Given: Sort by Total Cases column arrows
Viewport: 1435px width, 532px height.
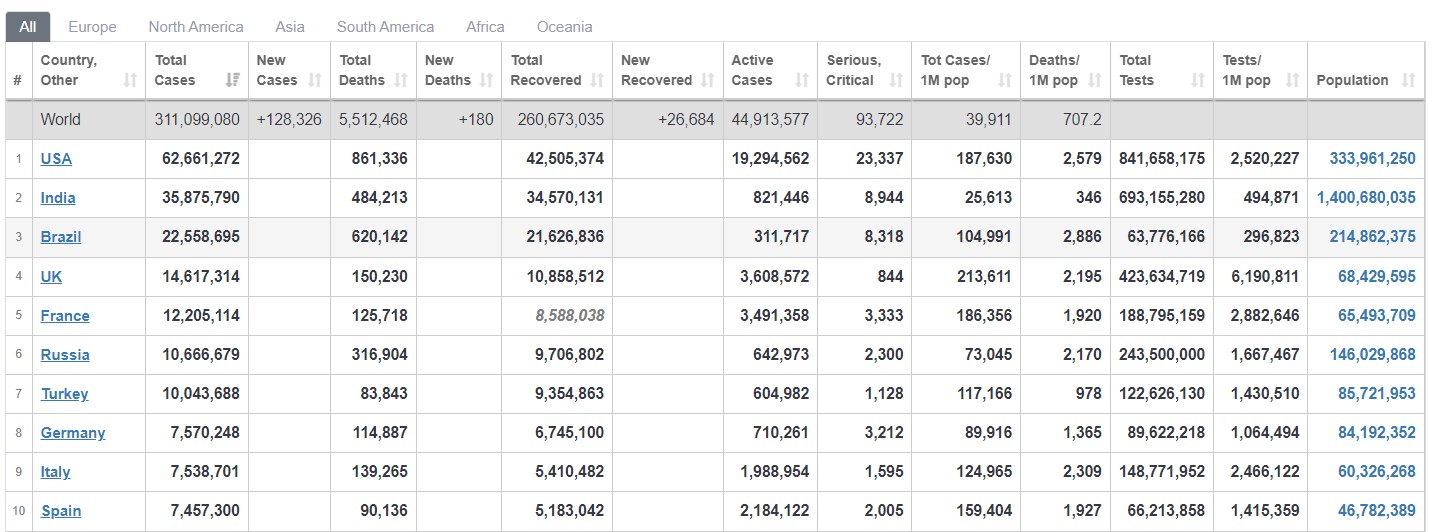Looking at the screenshot, I should tap(232, 80).
